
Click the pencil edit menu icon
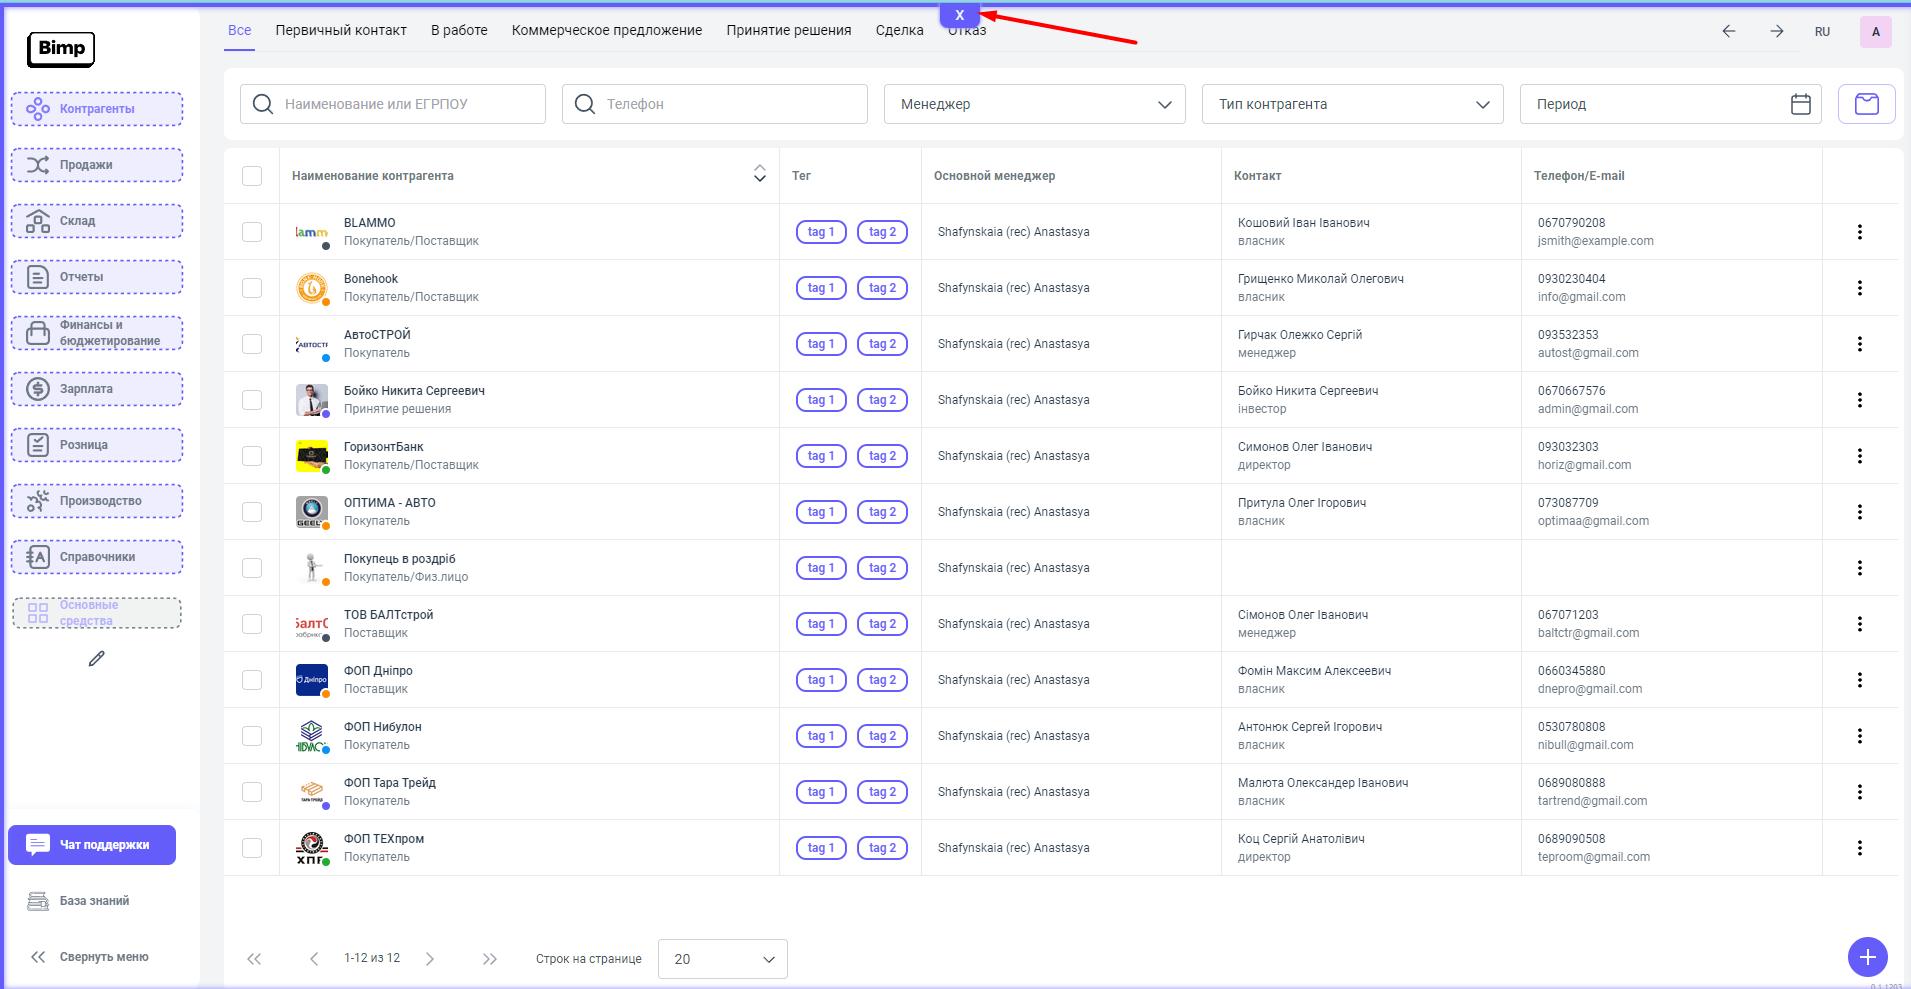point(97,658)
